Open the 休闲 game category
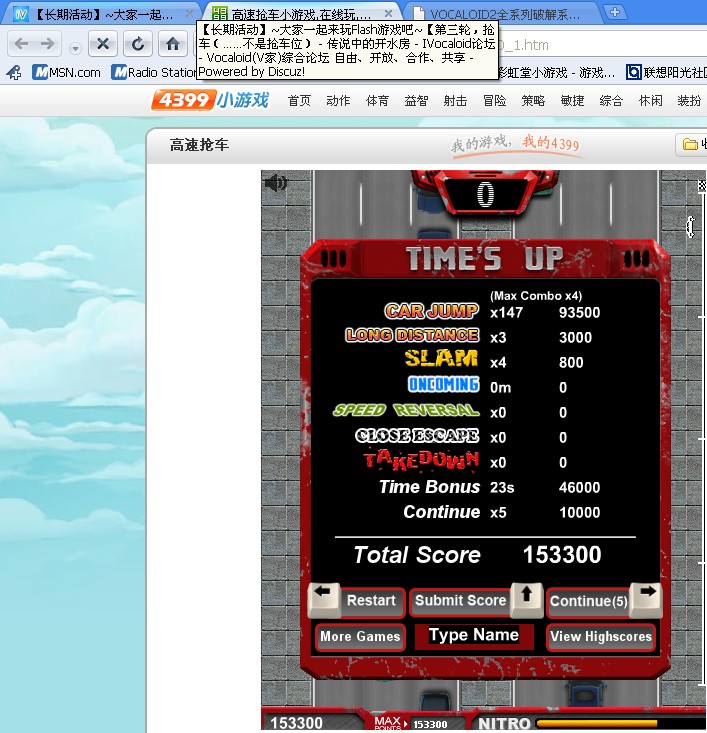The image size is (707, 733). click(650, 101)
